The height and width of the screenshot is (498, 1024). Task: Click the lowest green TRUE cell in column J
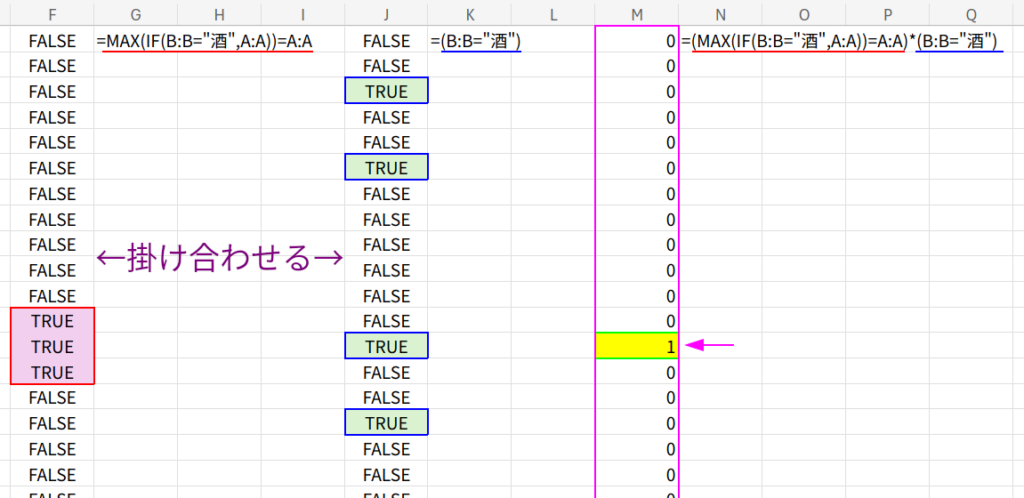(x=386, y=423)
